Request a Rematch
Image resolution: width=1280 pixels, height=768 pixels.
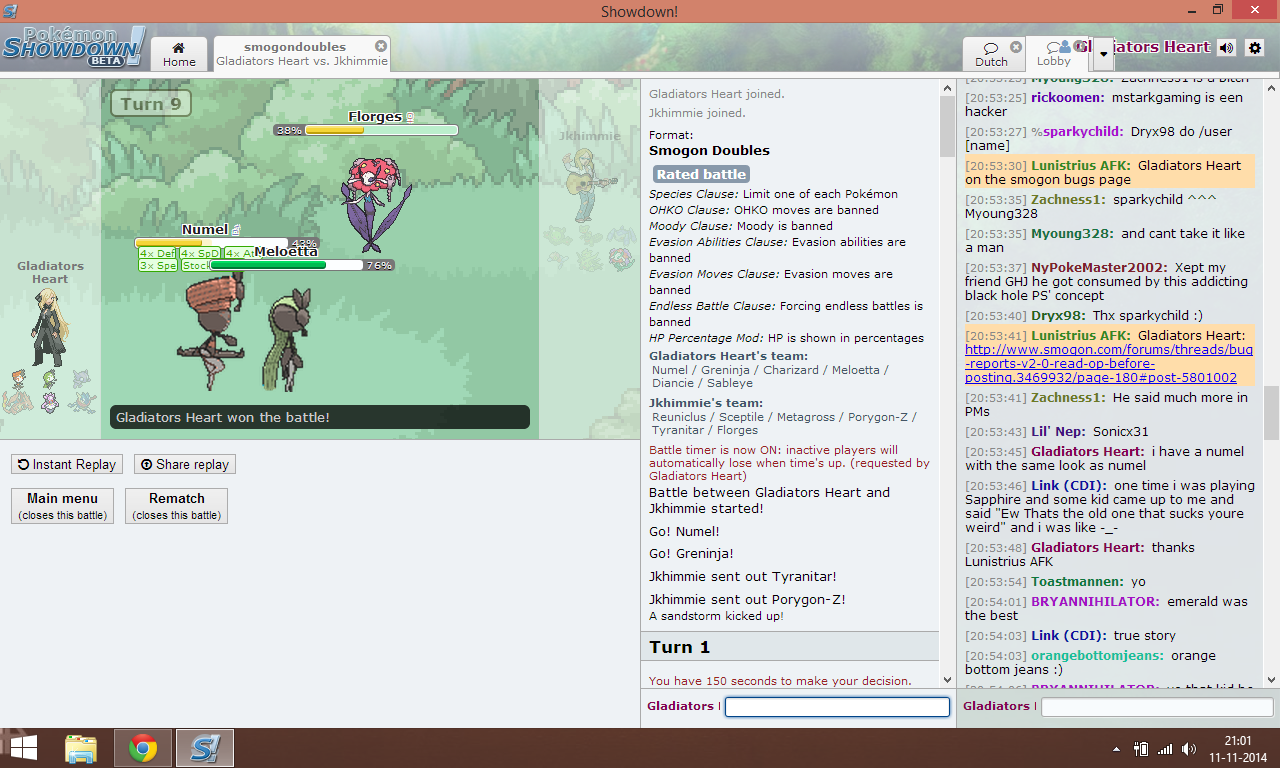(x=176, y=506)
